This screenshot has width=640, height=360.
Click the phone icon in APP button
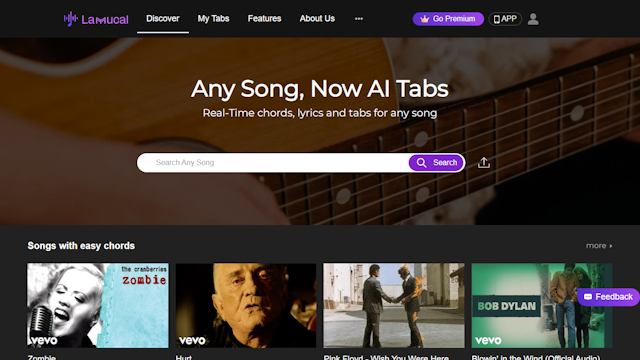(x=496, y=19)
